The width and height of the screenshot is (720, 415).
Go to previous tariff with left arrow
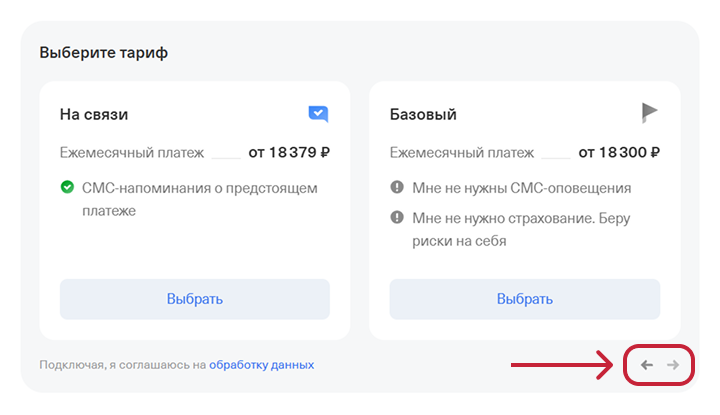[x=646, y=365]
